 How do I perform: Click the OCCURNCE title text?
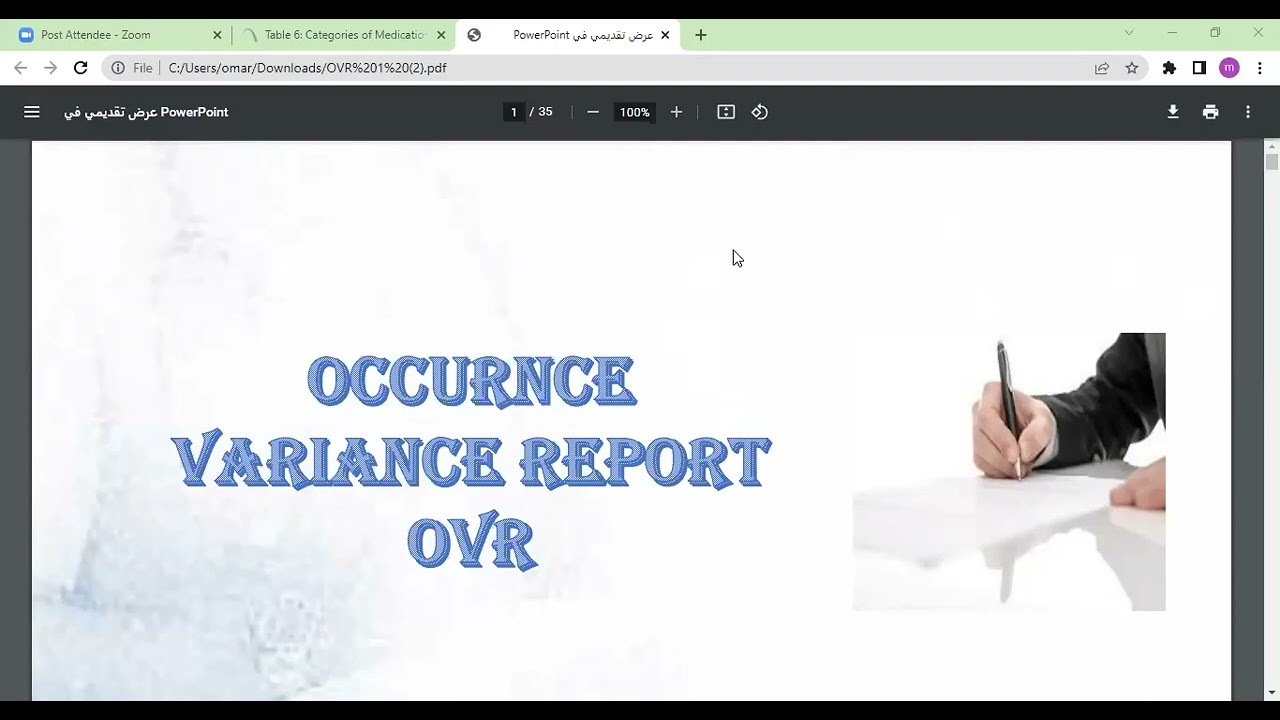471,381
